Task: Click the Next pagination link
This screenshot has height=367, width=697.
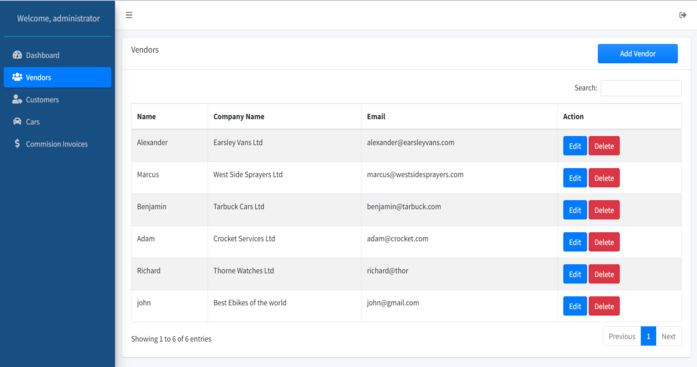Action: coord(668,336)
